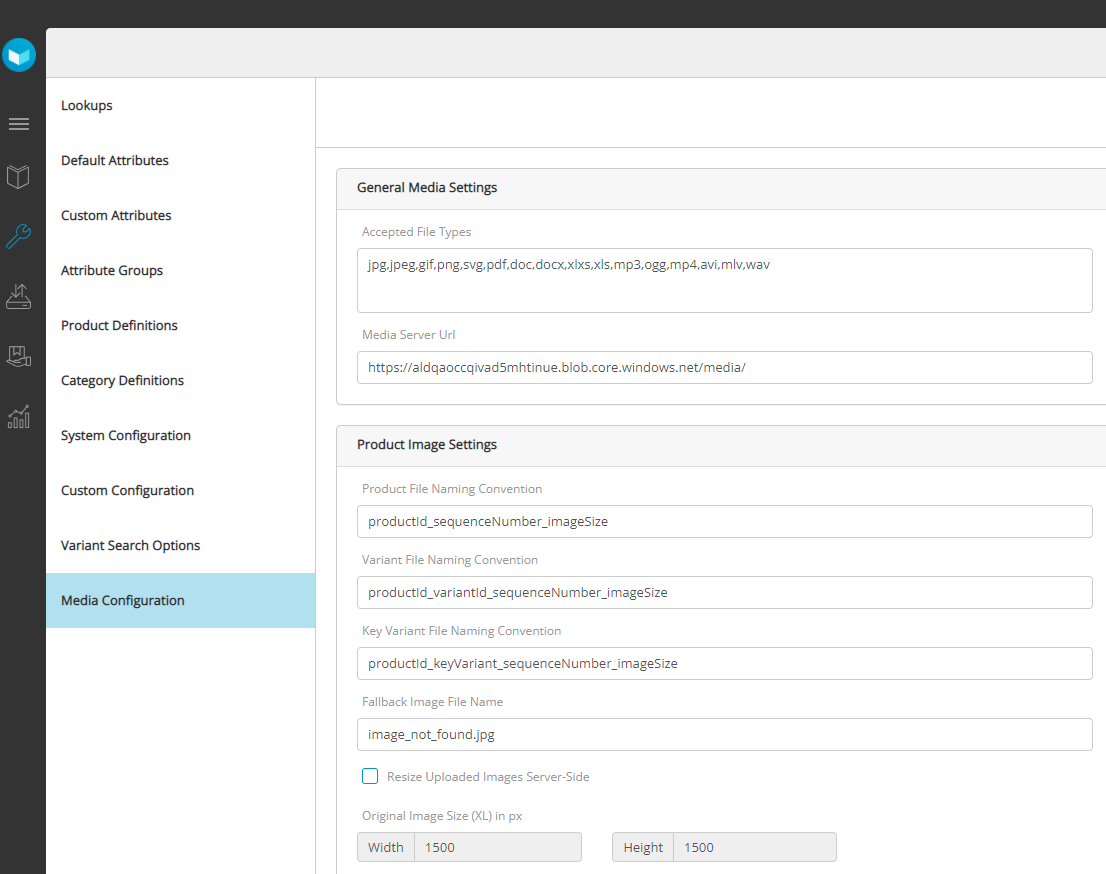Open the import/export tray icon
Viewport: 1106px width, 874px height.
point(19,296)
